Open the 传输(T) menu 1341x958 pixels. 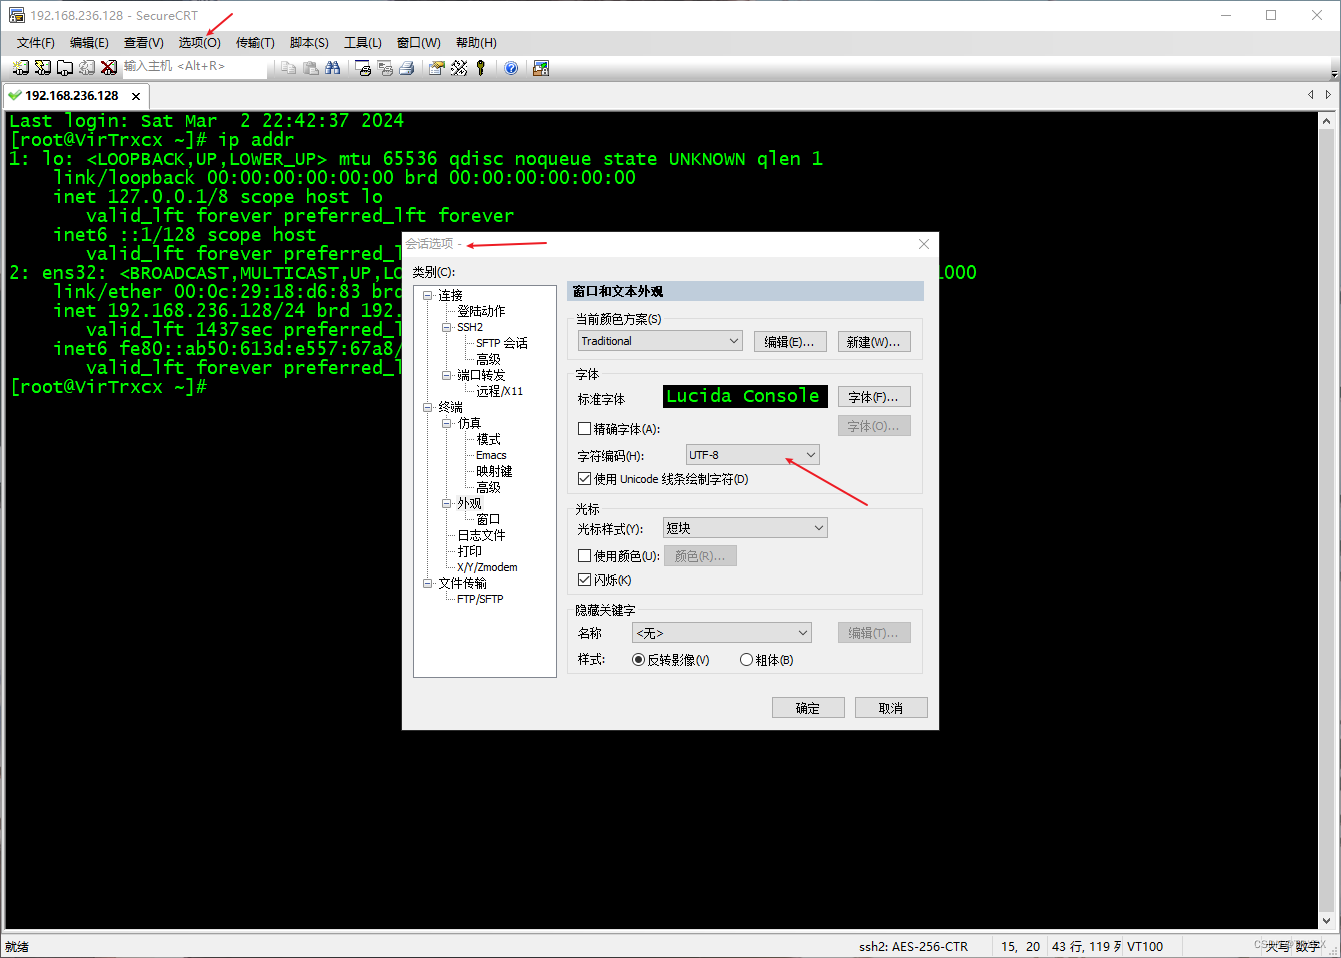pyautogui.click(x=255, y=43)
